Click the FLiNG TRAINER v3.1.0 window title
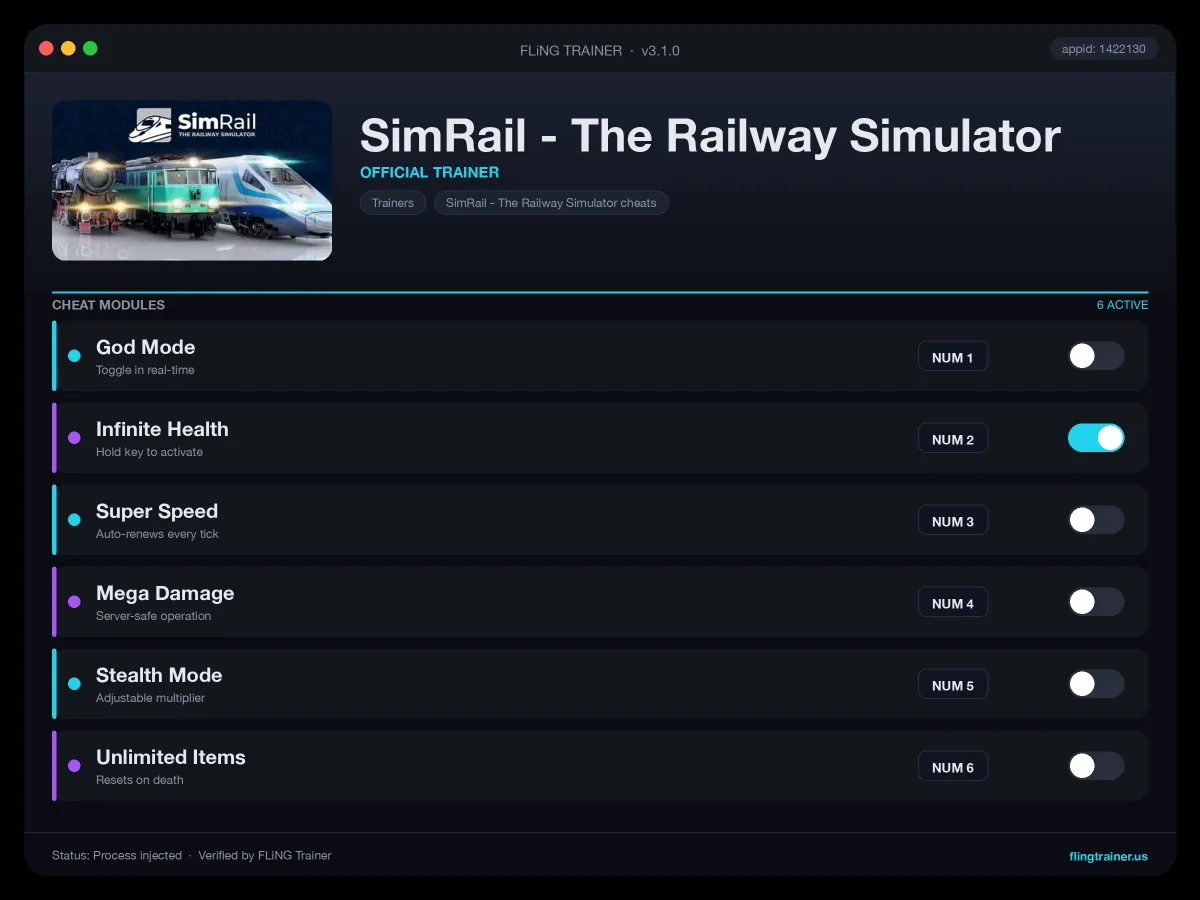1200x900 pixels. 600,50
